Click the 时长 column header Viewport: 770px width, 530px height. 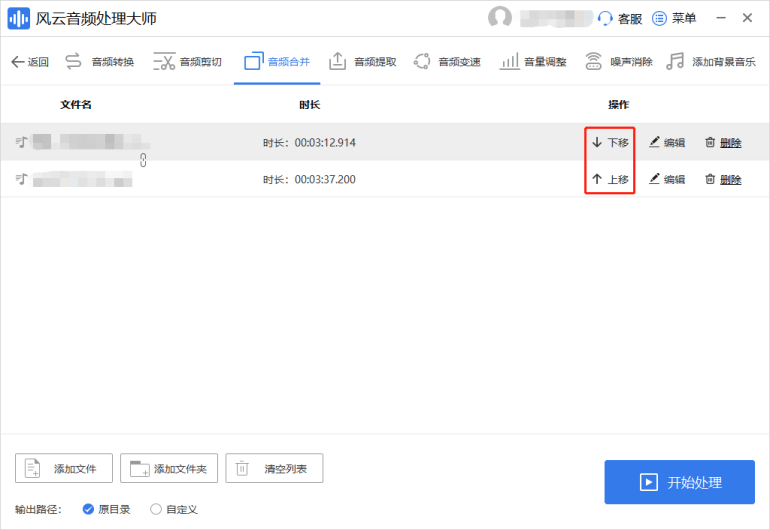pyautogui.click(x=309, y=105)
